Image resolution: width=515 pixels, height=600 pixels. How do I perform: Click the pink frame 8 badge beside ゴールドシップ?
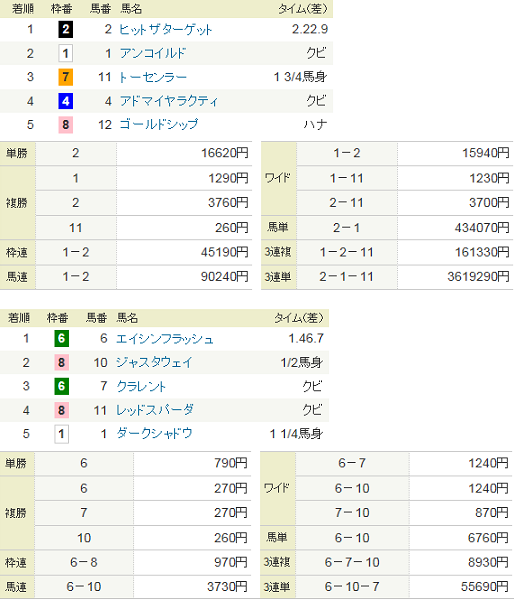point(65,124)
